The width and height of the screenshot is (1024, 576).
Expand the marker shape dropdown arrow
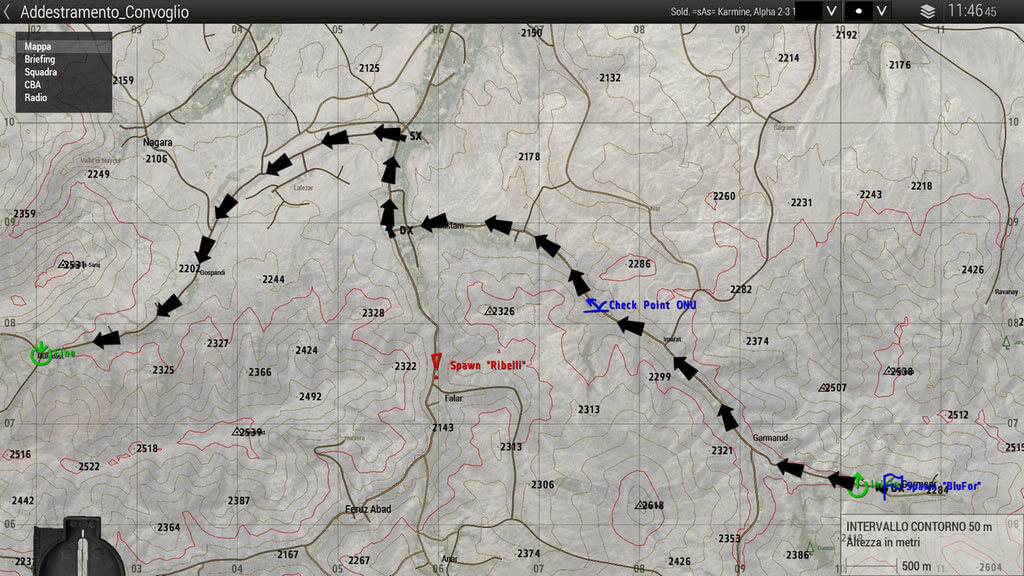pyautogui.click(x=882, y=11)
